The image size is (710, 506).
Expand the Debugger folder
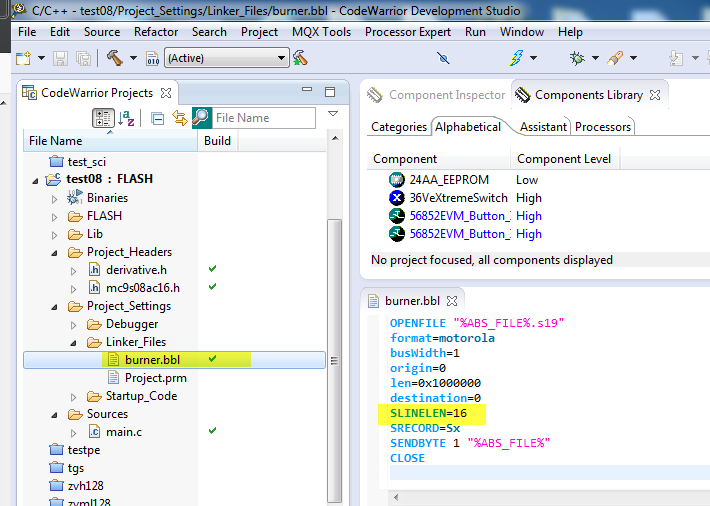click(73, 325)
